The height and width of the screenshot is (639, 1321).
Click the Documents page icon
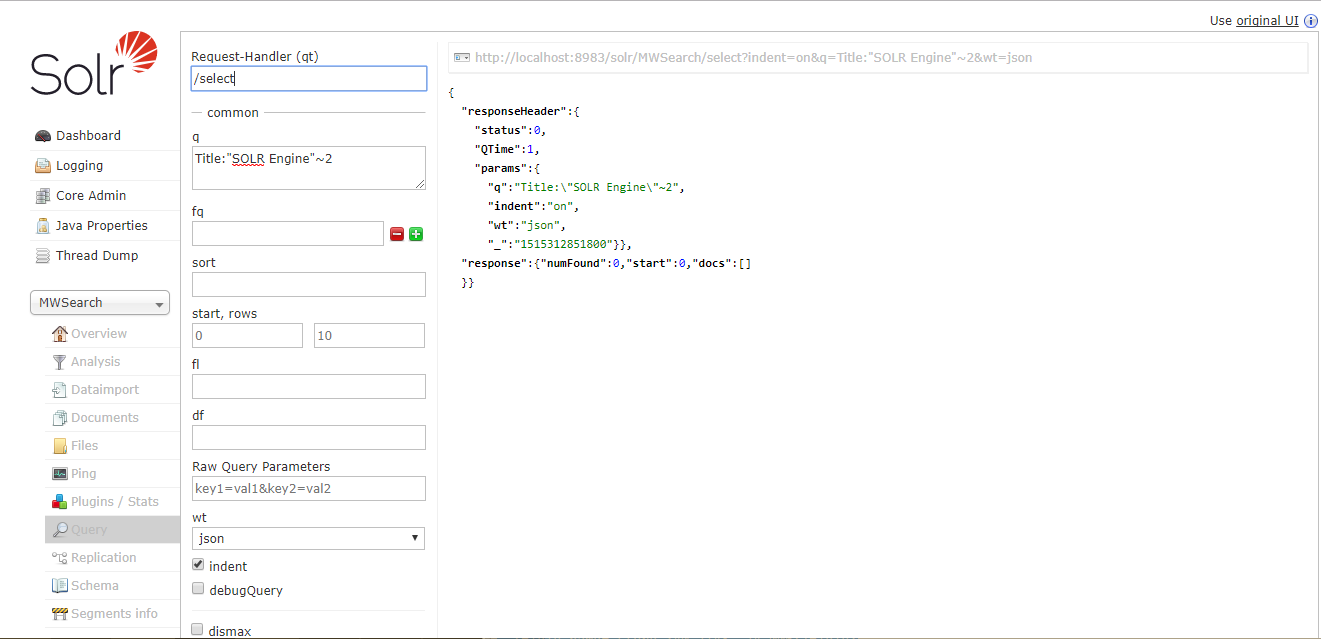tap(60, 418)
